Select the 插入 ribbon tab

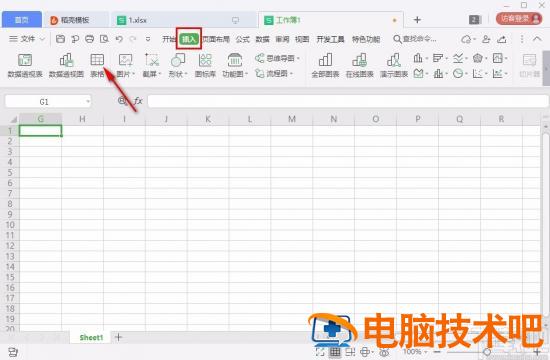pos(189,39)
